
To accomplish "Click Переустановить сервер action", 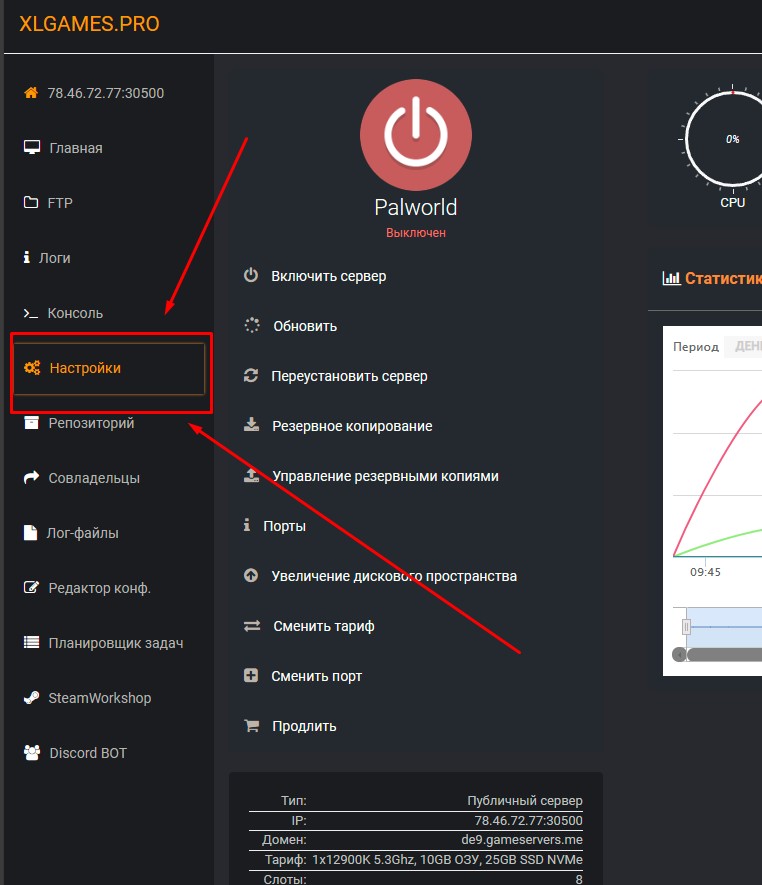I will (x=349, y=376).
